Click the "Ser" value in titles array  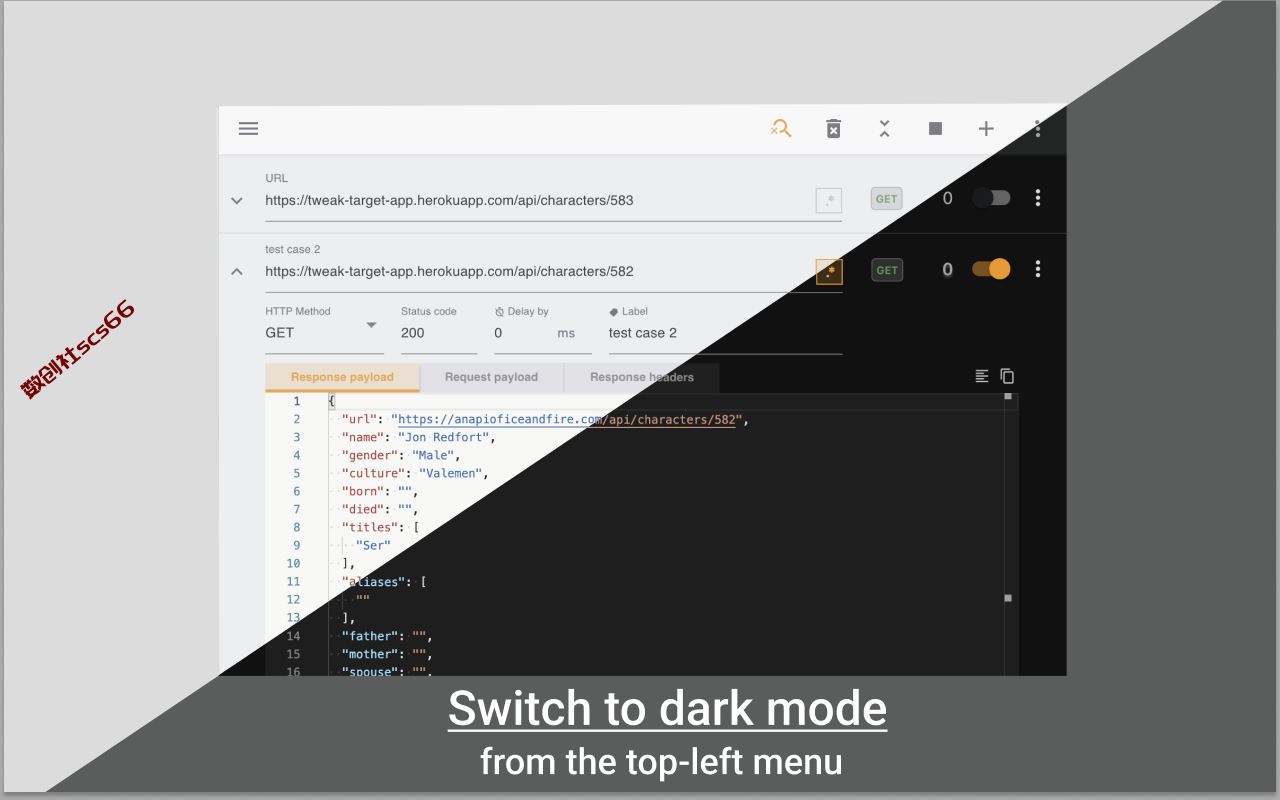pyautogui.click(x=373, y=546)
